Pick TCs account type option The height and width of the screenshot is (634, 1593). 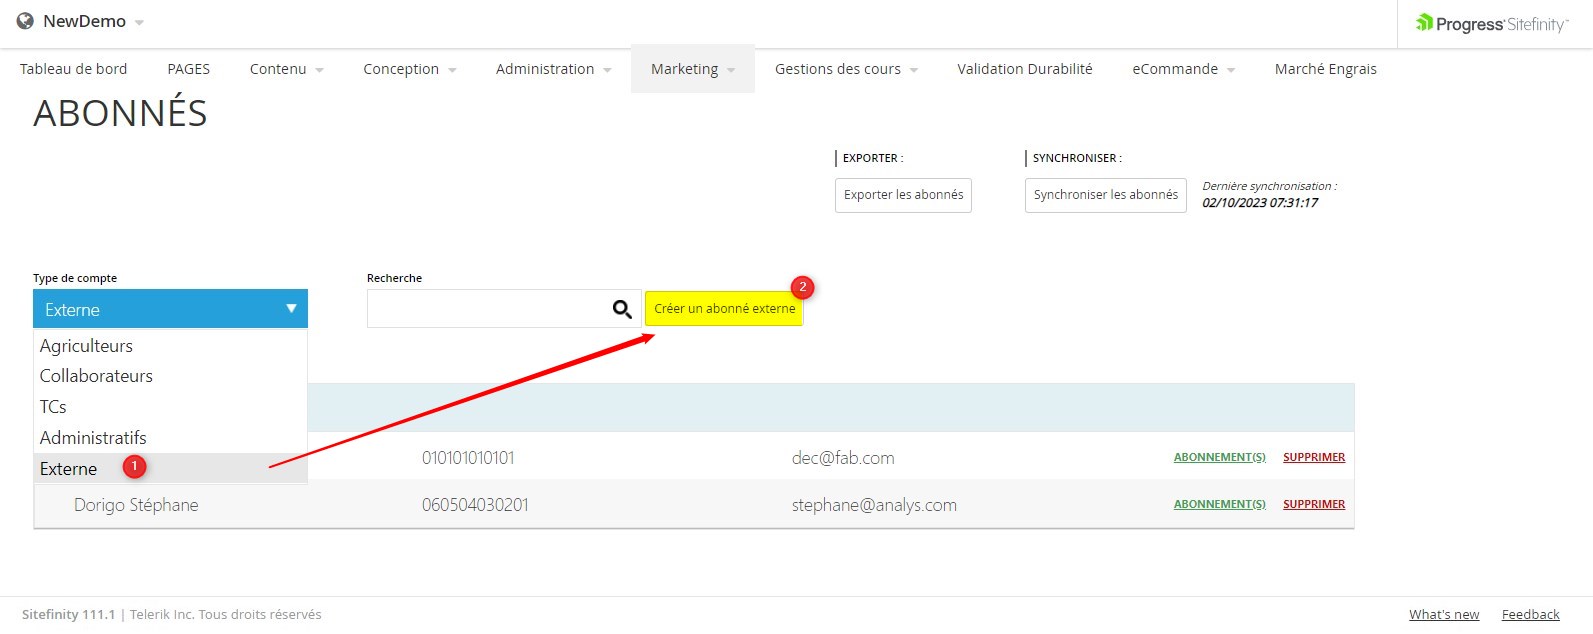tap(53, 407)
